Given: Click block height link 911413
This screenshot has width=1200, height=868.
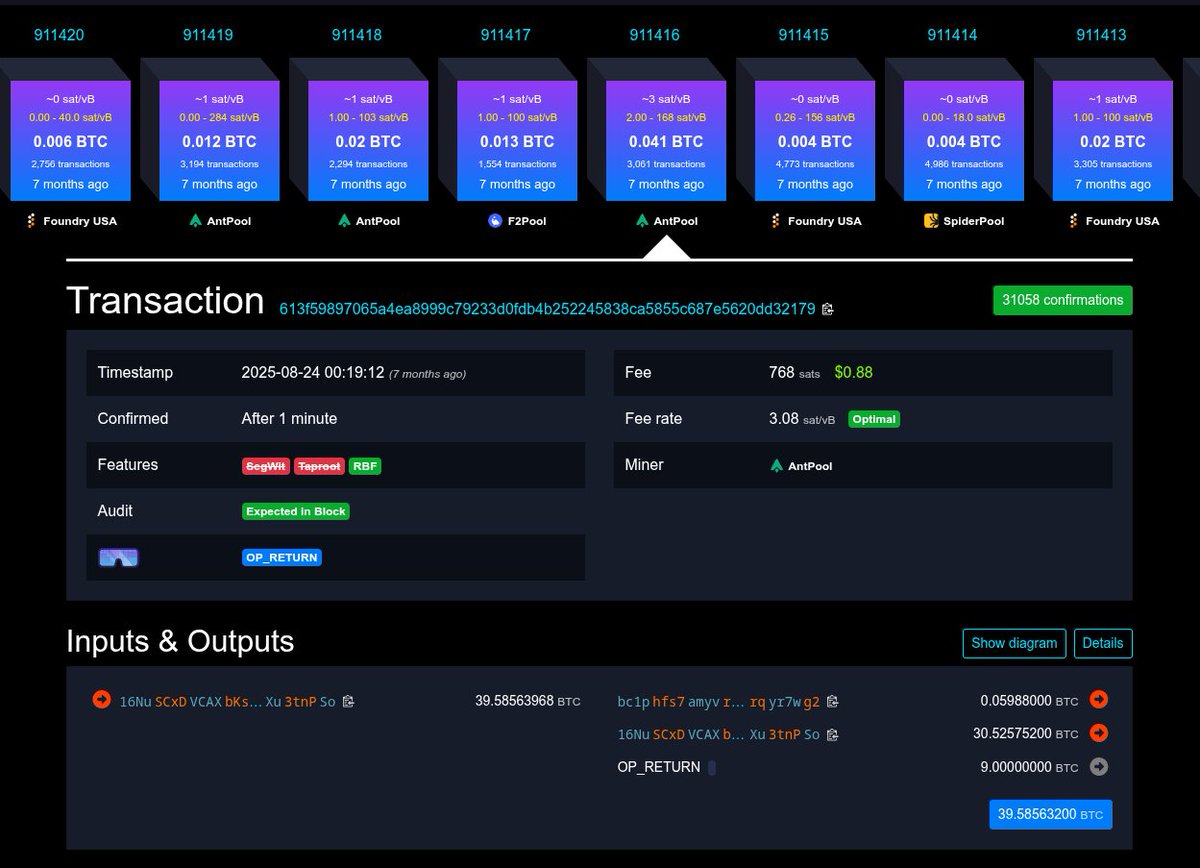Looking at the screenshot, I should [1102, 35].
